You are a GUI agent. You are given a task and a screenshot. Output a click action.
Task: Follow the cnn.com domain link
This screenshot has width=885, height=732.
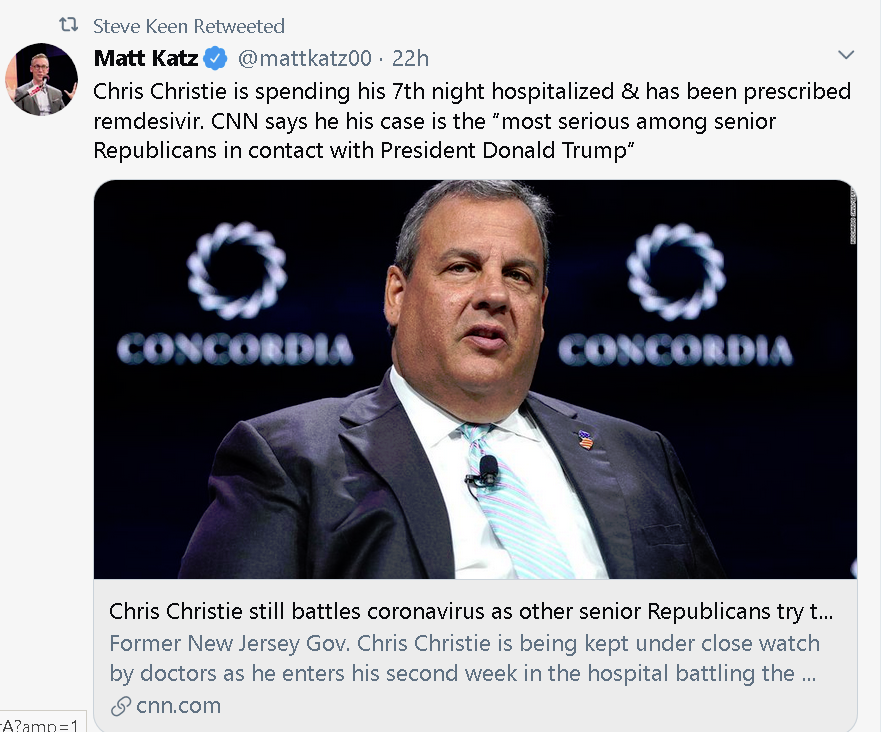pyautogui.click(x=178, y=705)
